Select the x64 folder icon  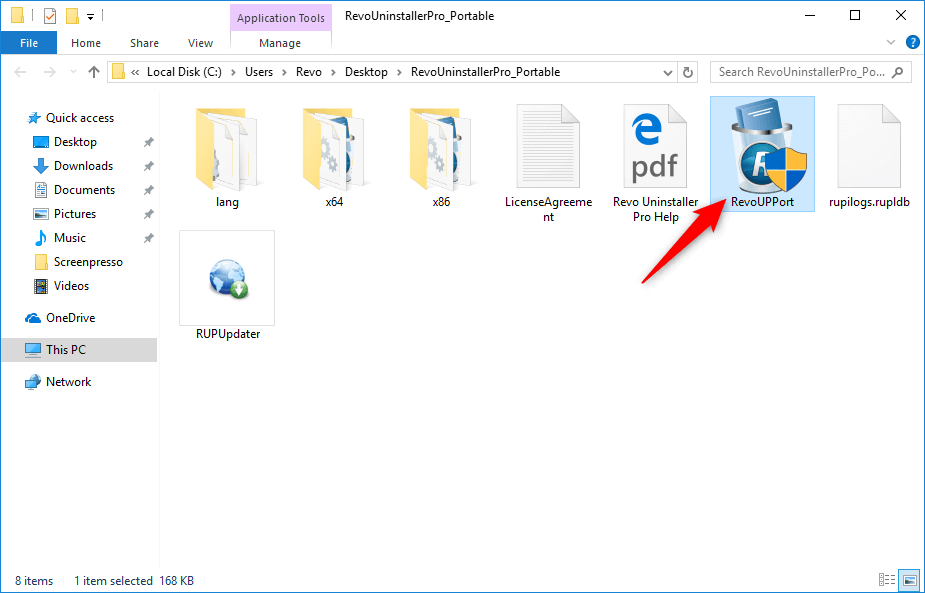pyautogui.click(x=334, y=149)
